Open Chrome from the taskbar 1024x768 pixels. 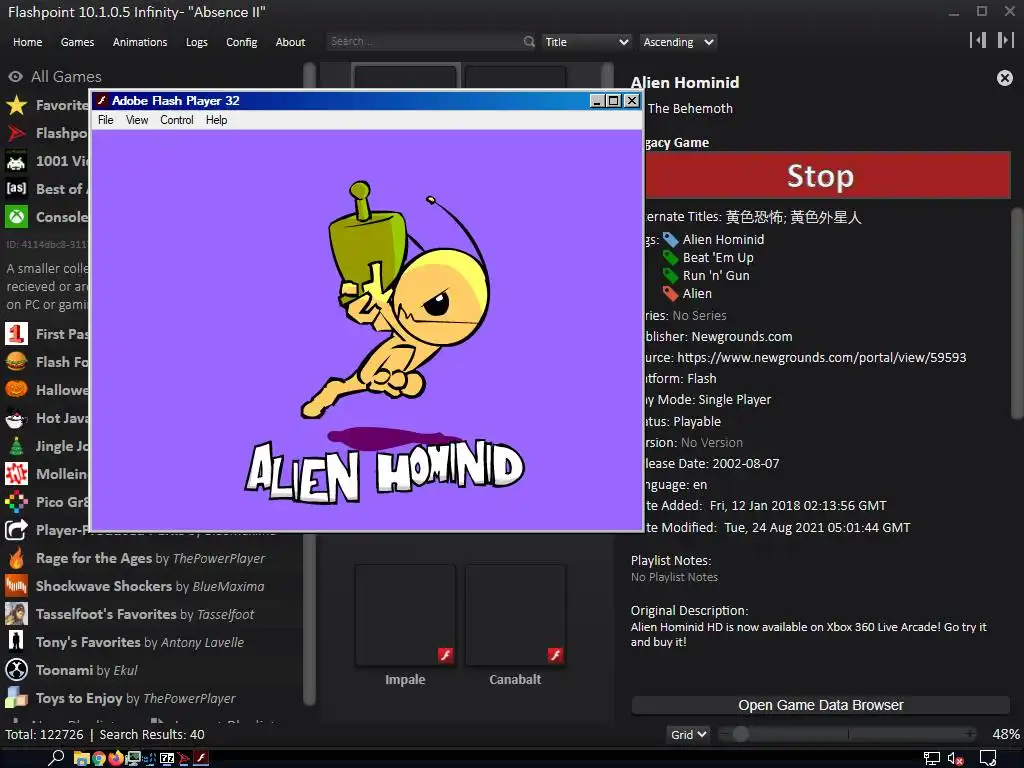click(99, 758)
